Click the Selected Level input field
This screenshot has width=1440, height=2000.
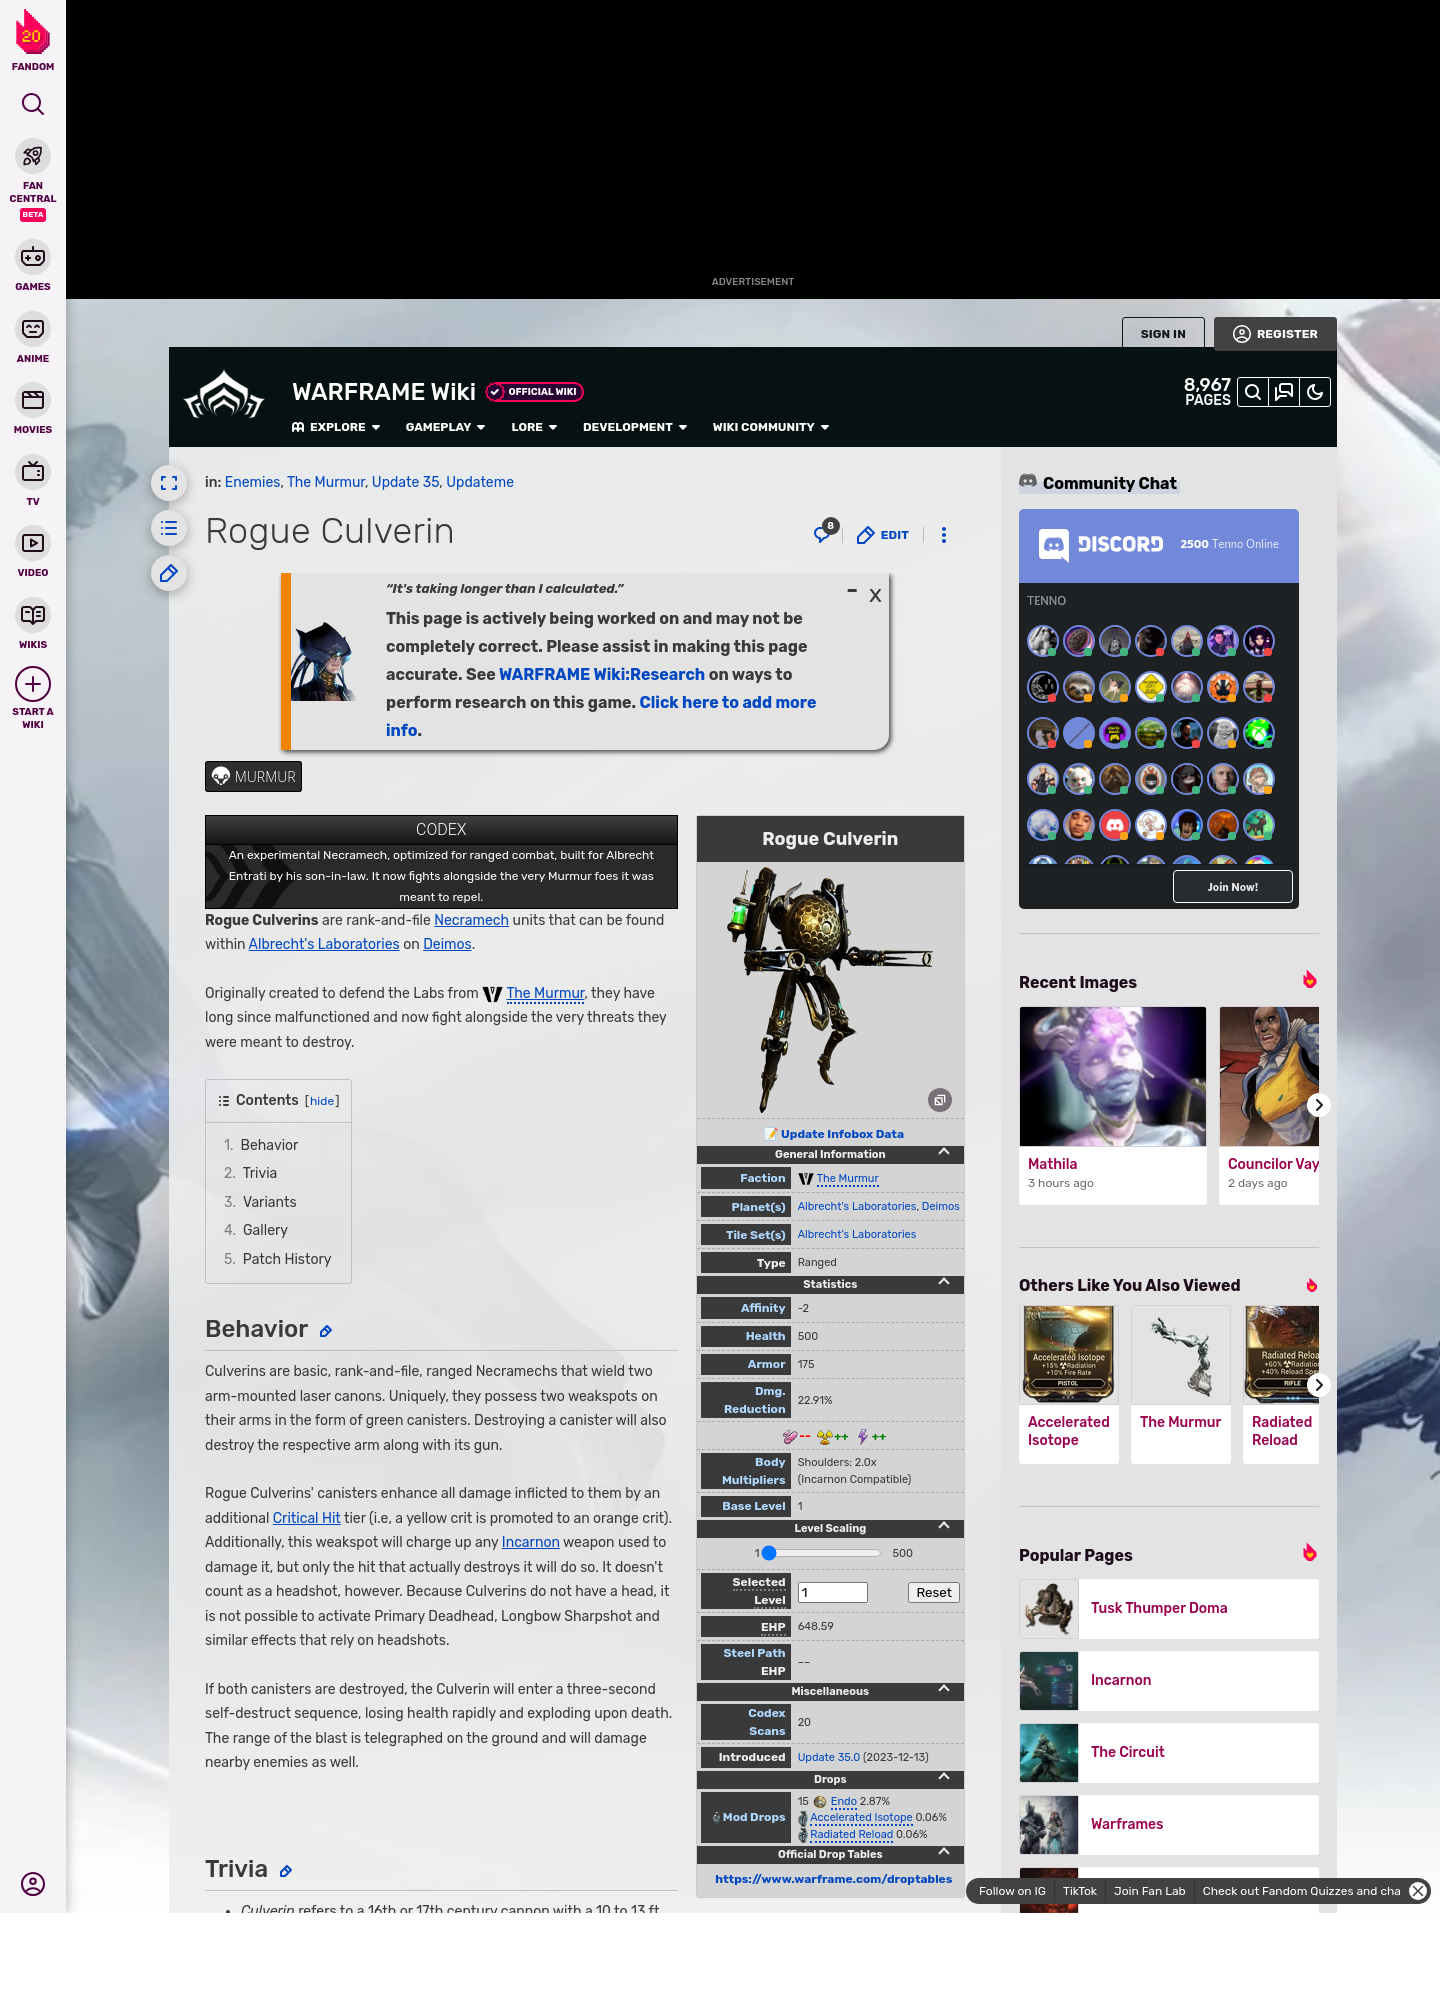click(x=832, y=1593)
